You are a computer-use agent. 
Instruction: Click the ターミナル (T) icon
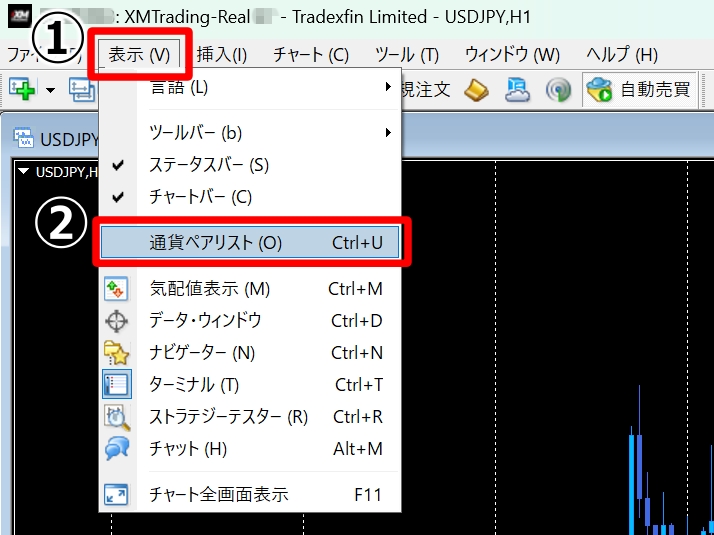coord(117,385)
